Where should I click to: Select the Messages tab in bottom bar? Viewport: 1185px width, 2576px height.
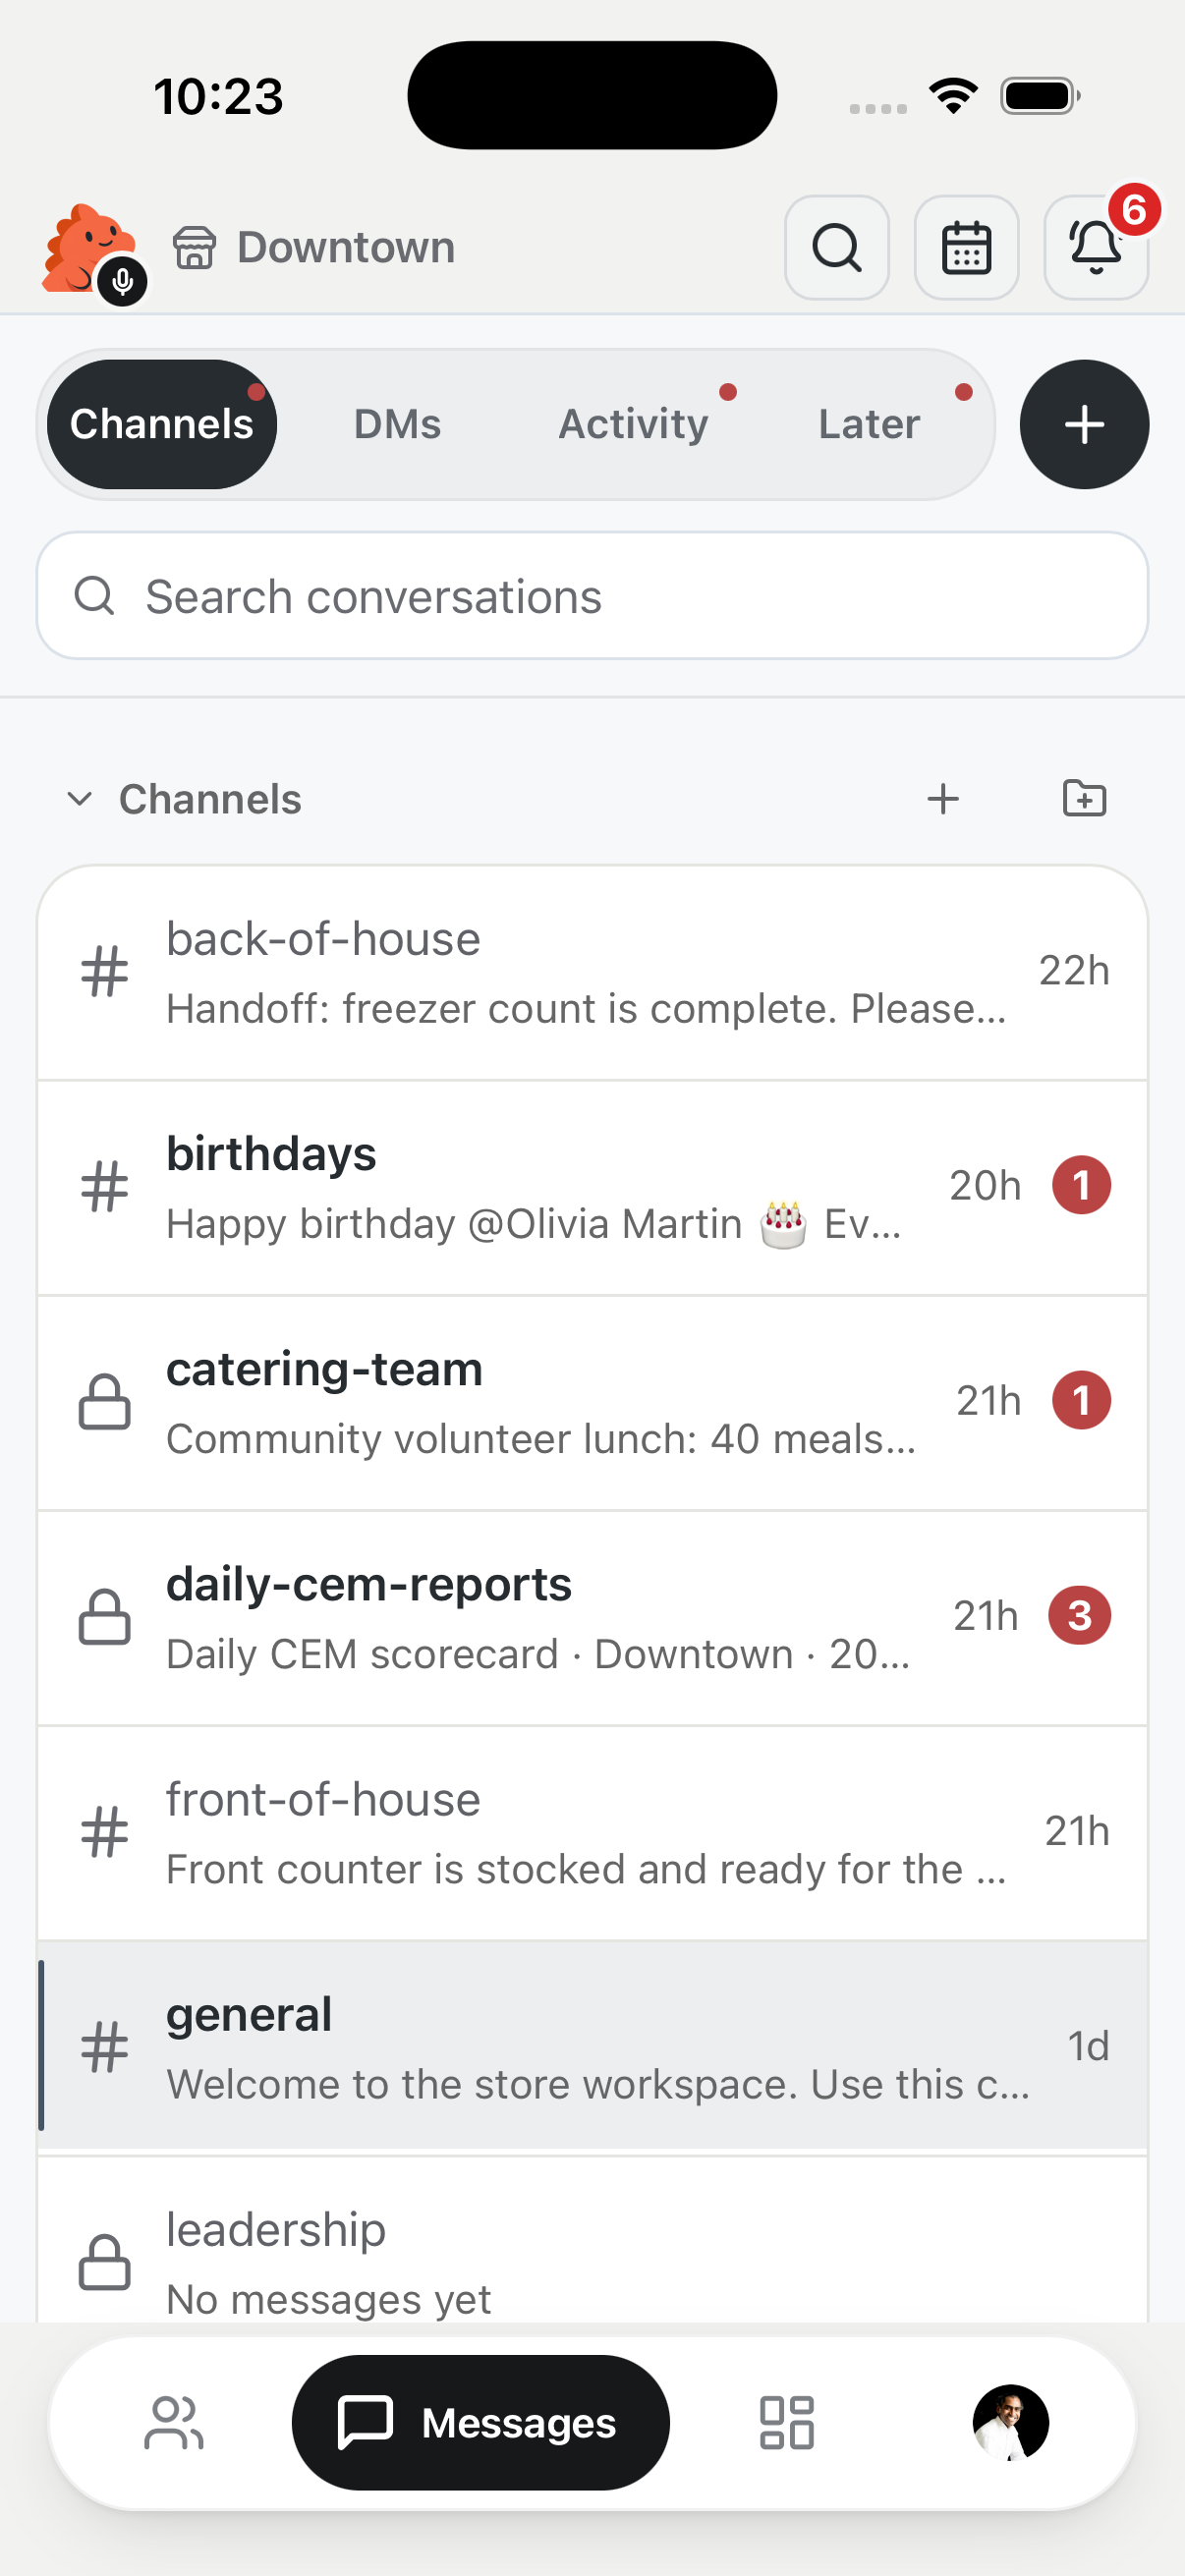coord(480,2422)
